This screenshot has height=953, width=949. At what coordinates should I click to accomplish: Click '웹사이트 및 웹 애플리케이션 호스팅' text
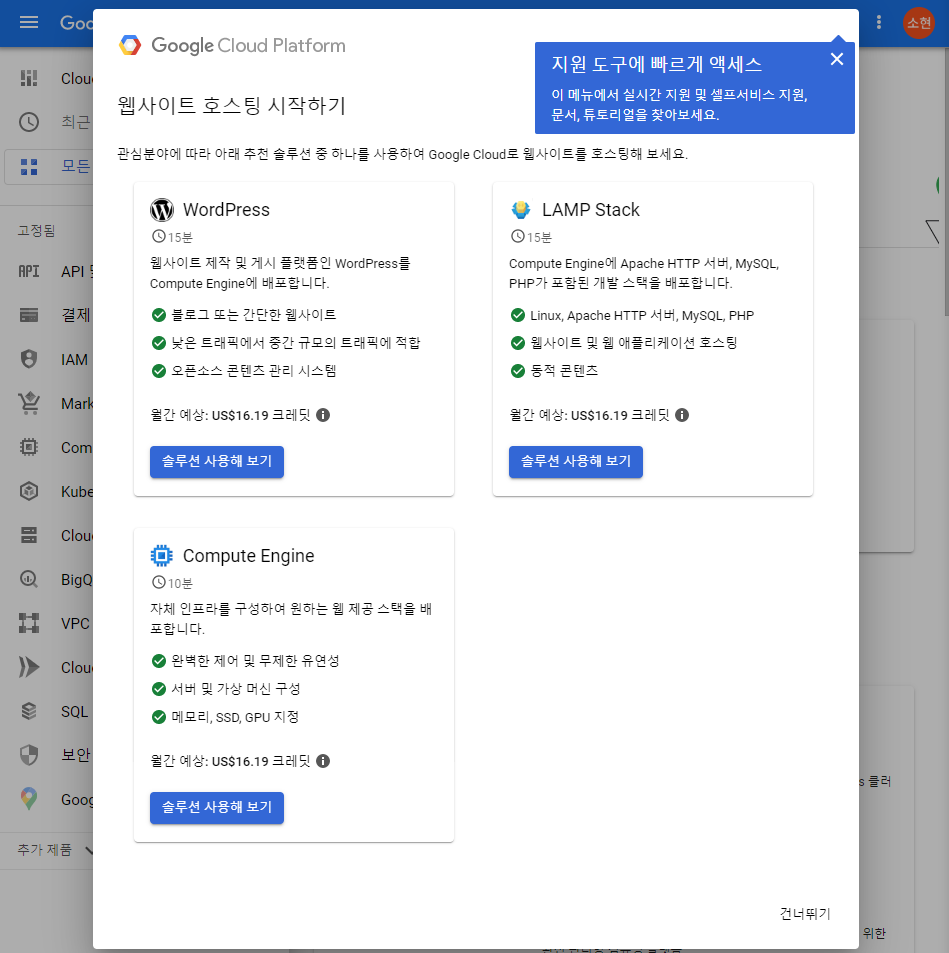633,343
